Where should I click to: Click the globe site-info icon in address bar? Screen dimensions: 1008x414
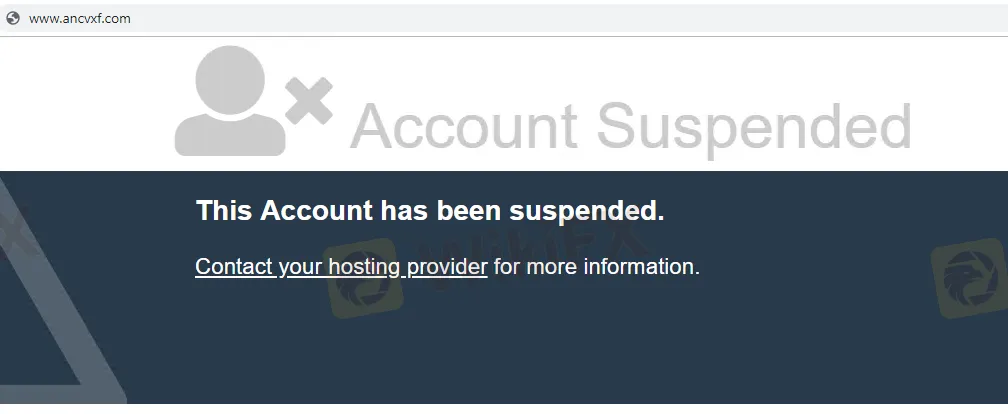(x=13, y=19)
